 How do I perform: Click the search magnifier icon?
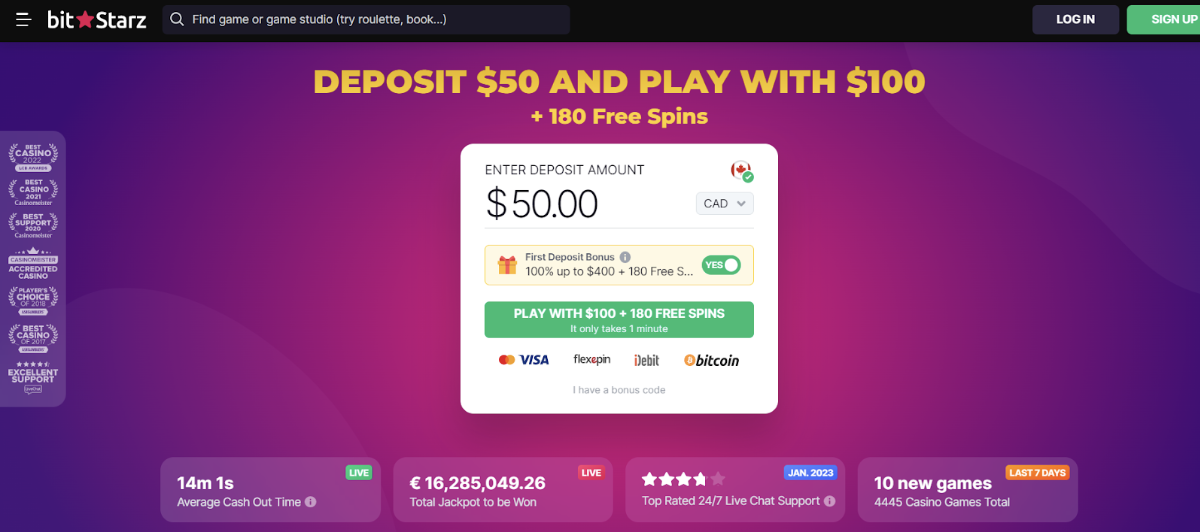click(x=177, y=20)
